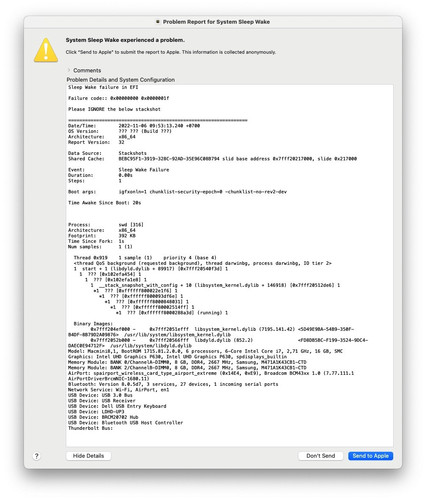426x500 pixels.
Task: Click the yellow warning triangle icon
Action: click(46, 50)
